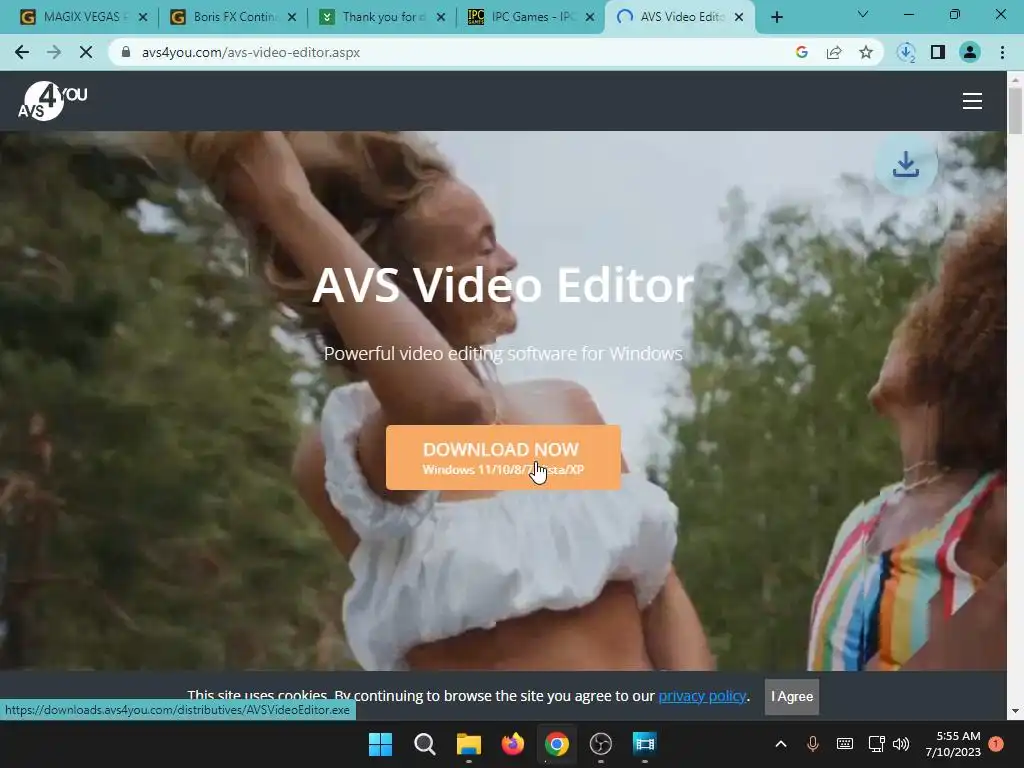Click the scrollbar down arrow
The image size is (1024, 768).
pos(1015,711)
